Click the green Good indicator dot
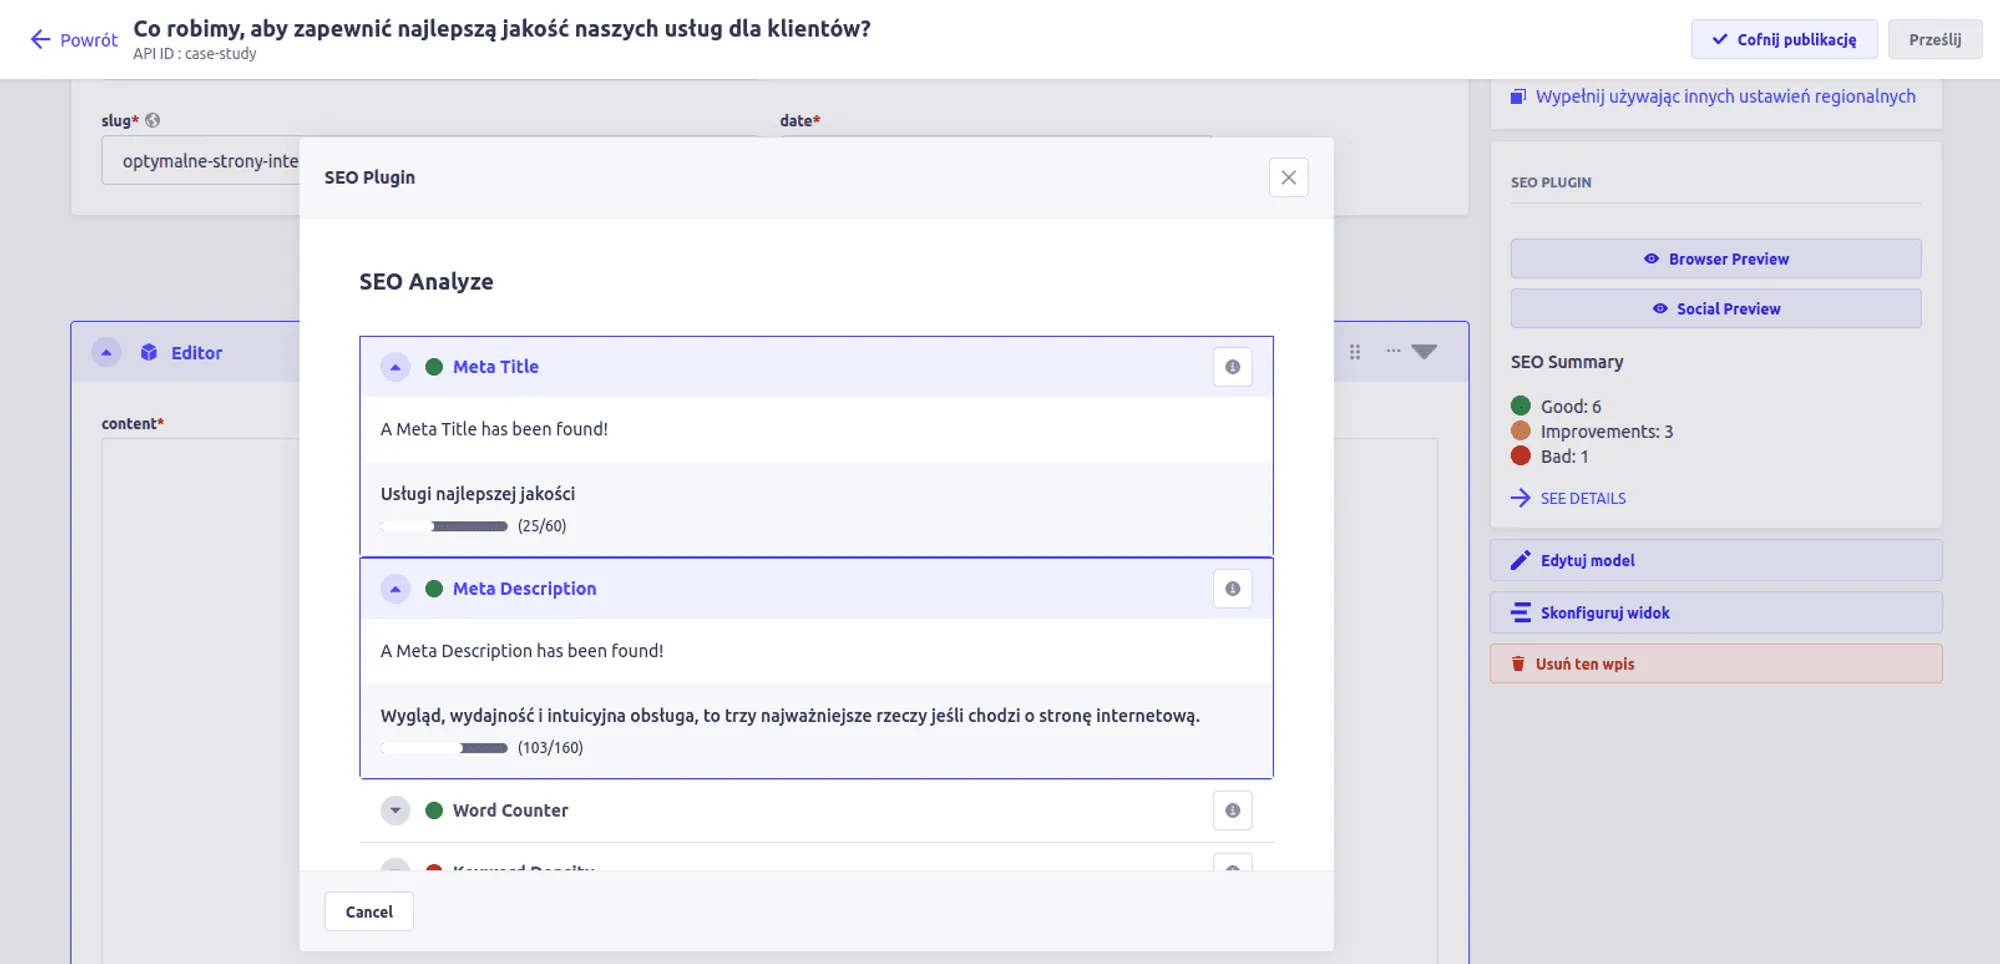2000x964 pixels. (1520, 405)
